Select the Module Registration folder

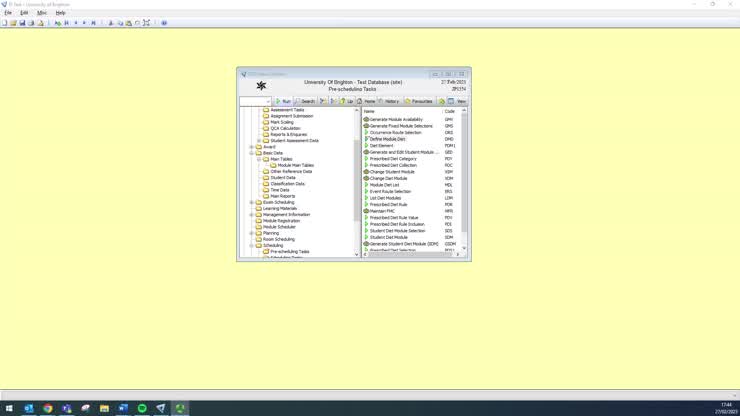coord(281,221)
